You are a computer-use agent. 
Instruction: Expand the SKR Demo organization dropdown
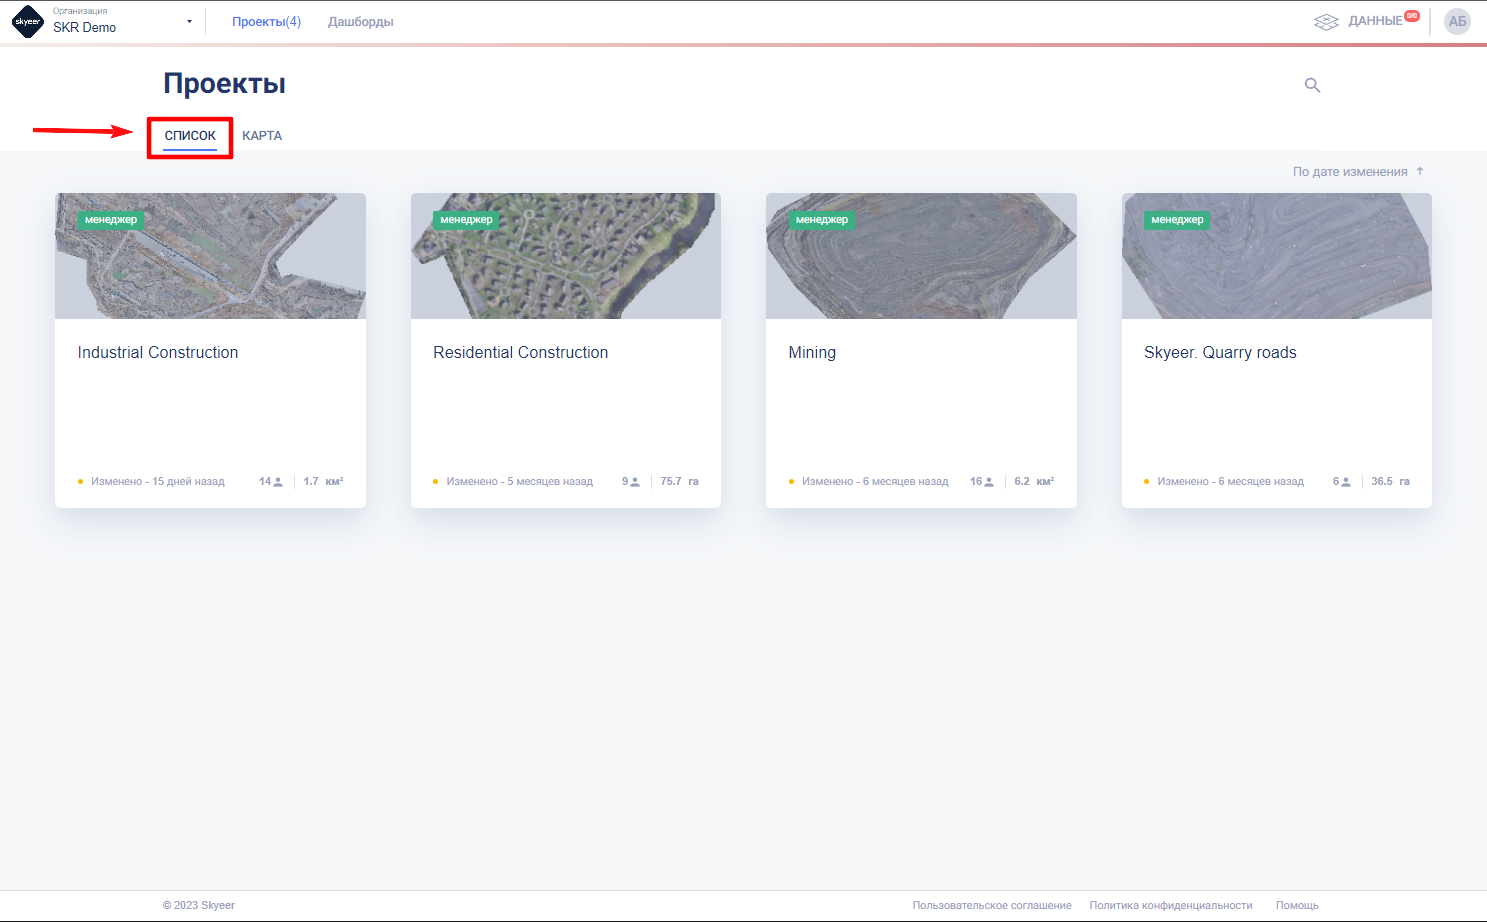click(189, 22)
